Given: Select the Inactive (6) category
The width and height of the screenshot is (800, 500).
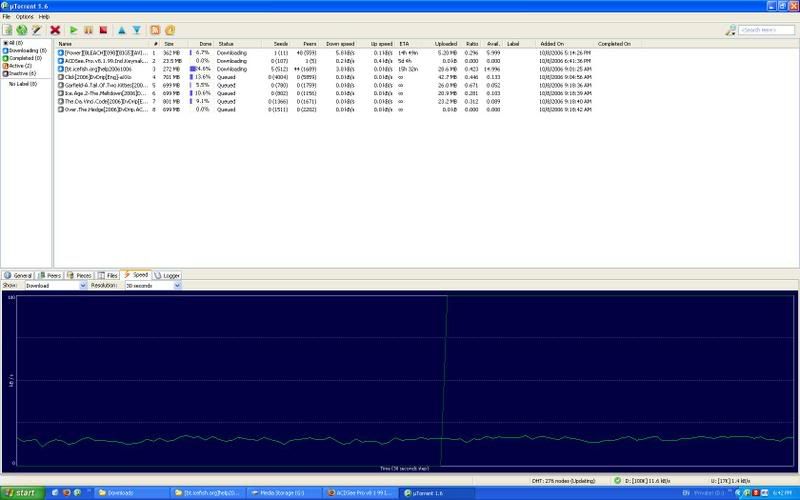Looking at the screenshot, I should click(x=19, y=73).
